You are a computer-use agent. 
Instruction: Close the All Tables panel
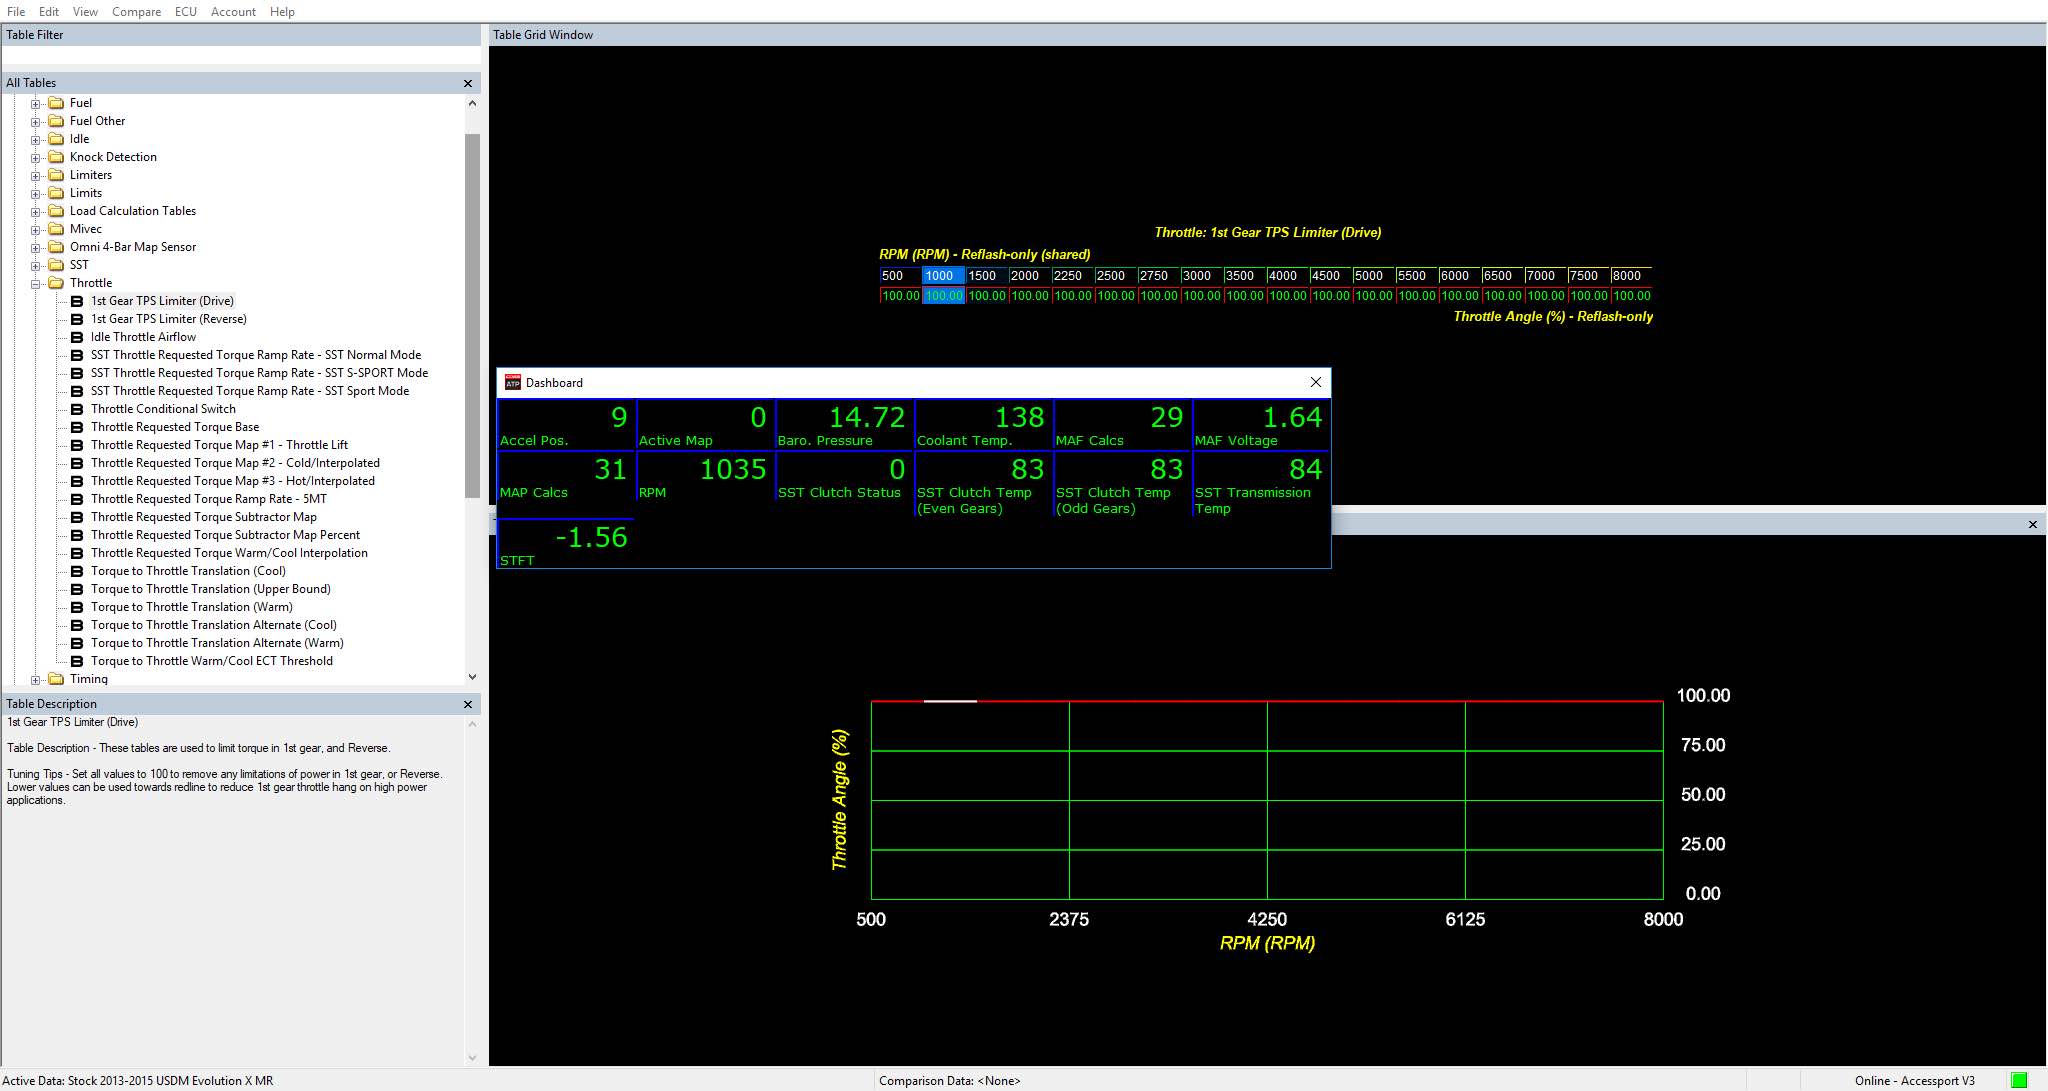point(468,83)
